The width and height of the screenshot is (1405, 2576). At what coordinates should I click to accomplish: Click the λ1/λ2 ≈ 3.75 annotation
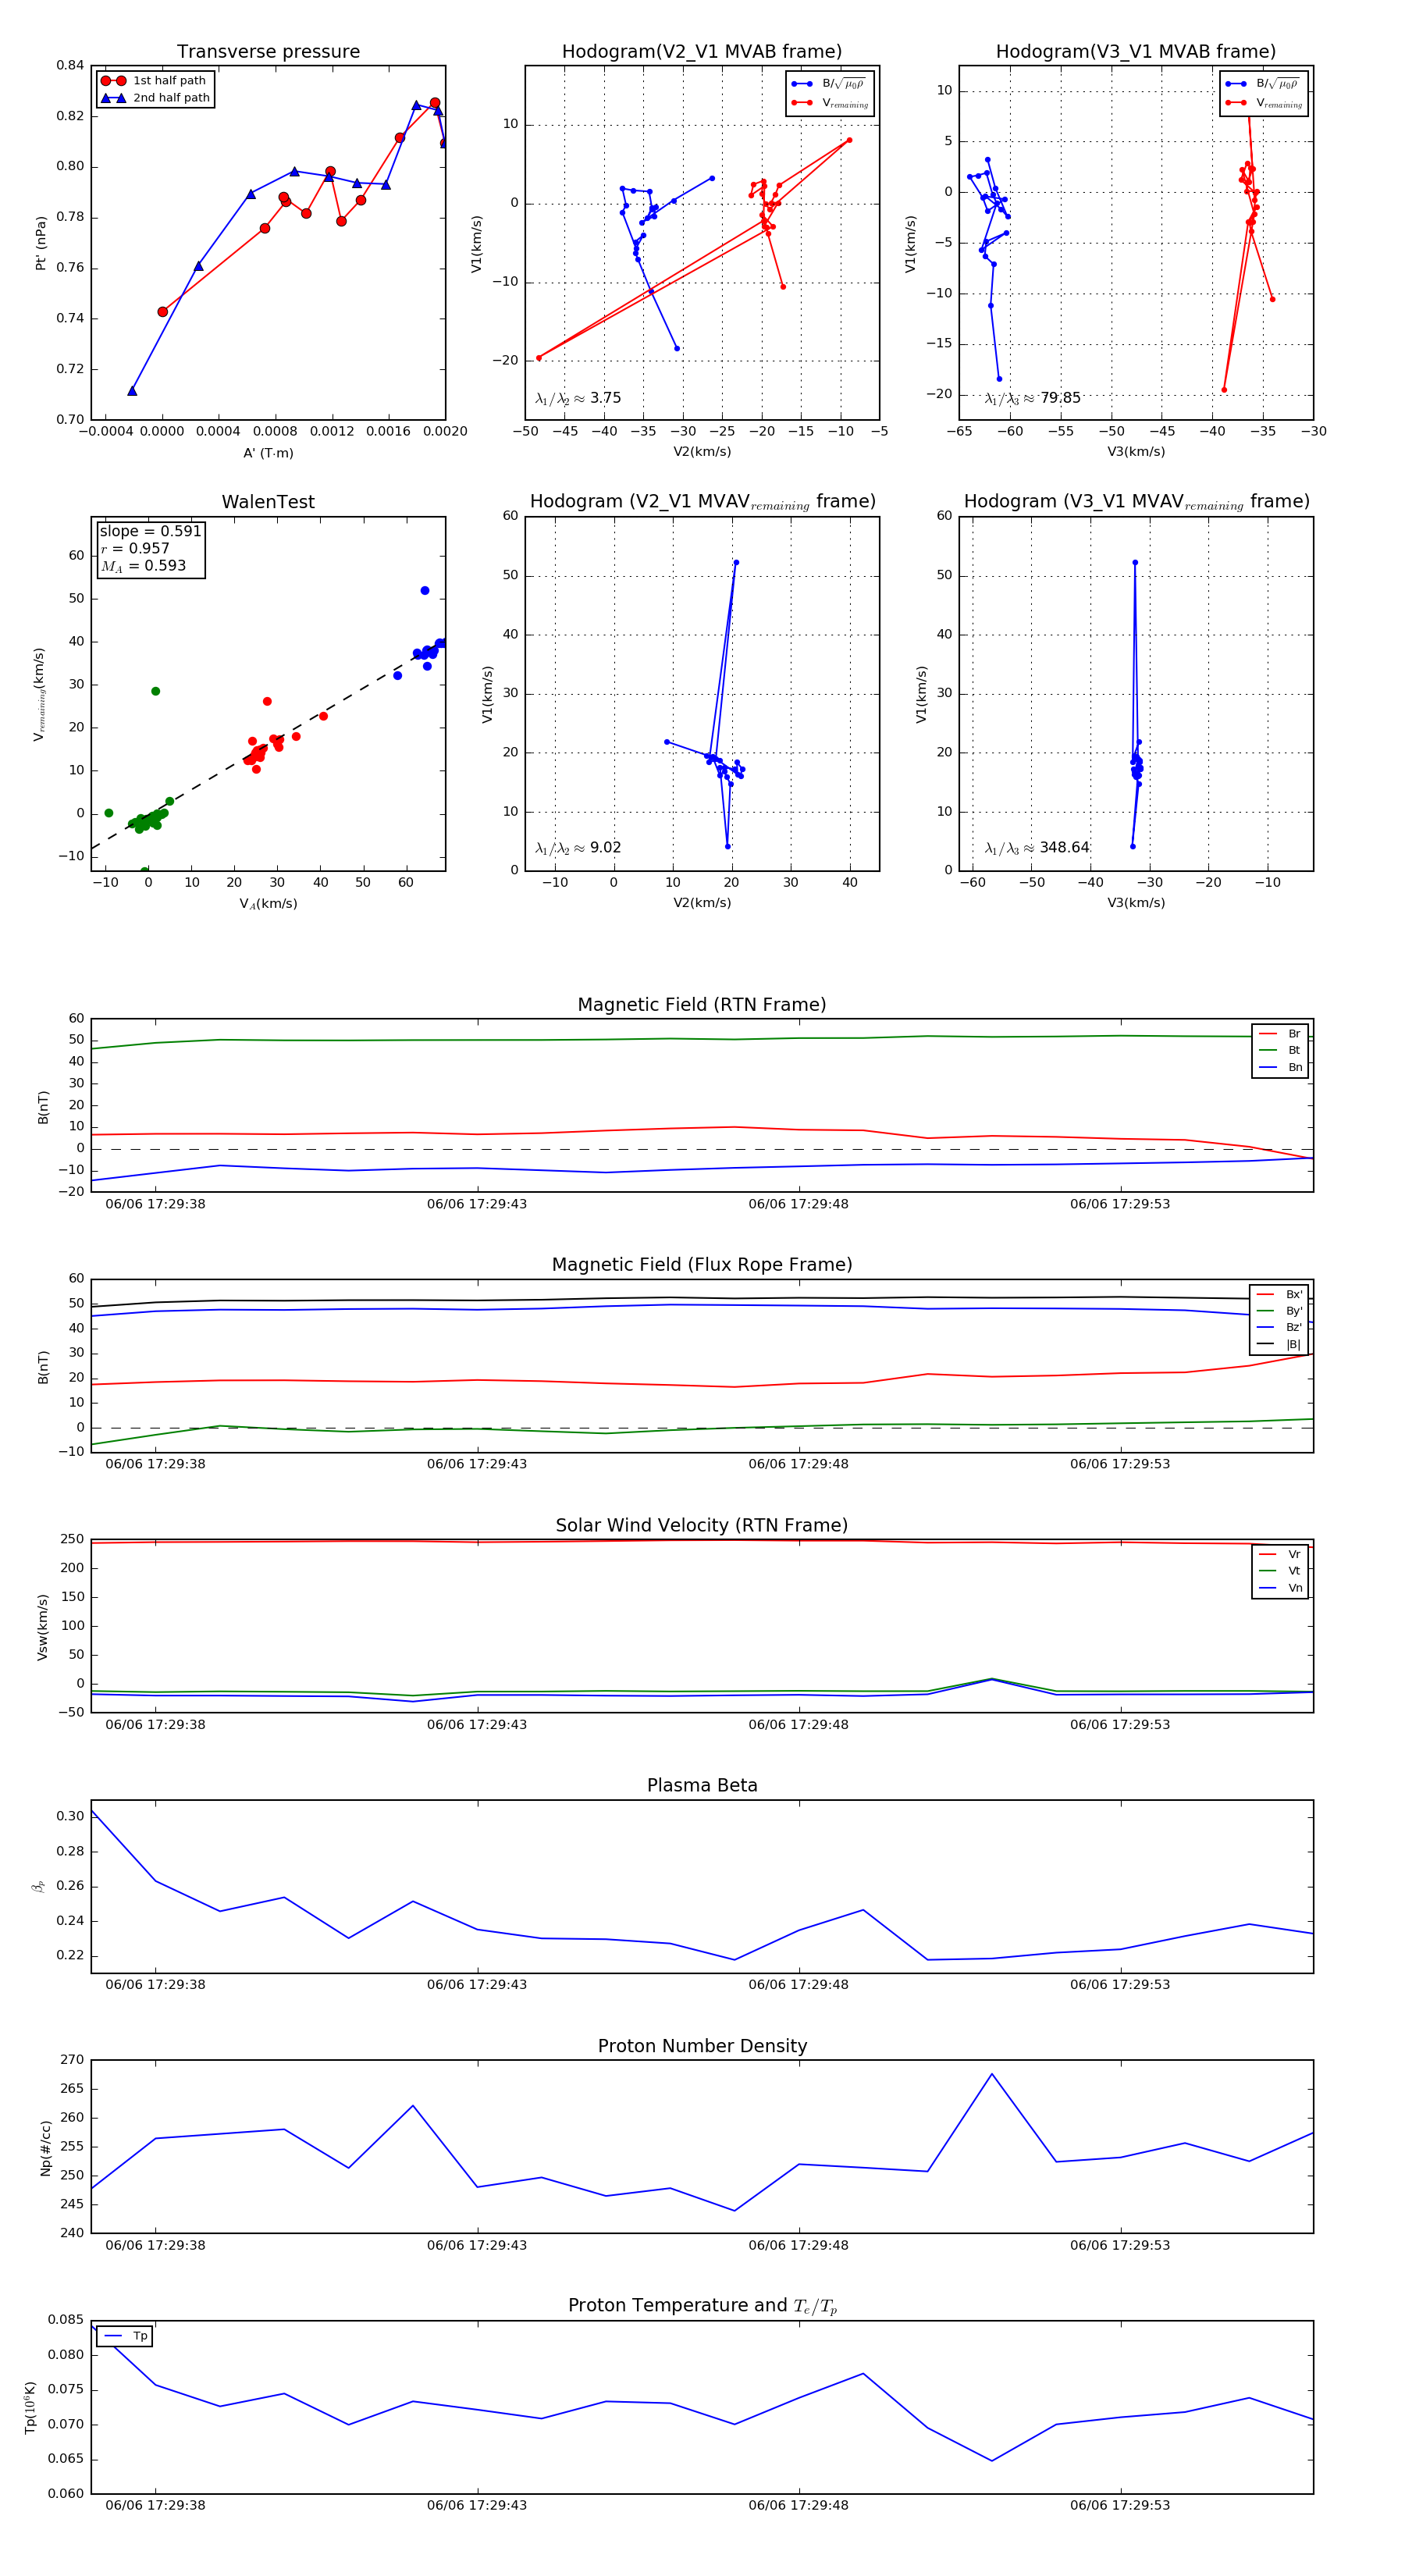click(578, 398)
